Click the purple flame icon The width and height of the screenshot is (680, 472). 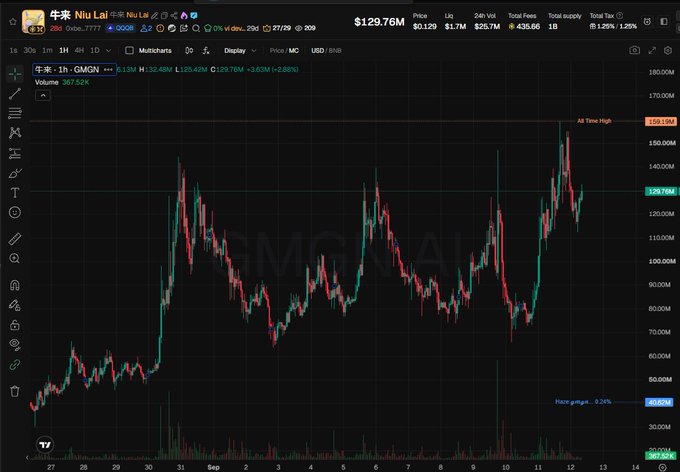point(184,16)
